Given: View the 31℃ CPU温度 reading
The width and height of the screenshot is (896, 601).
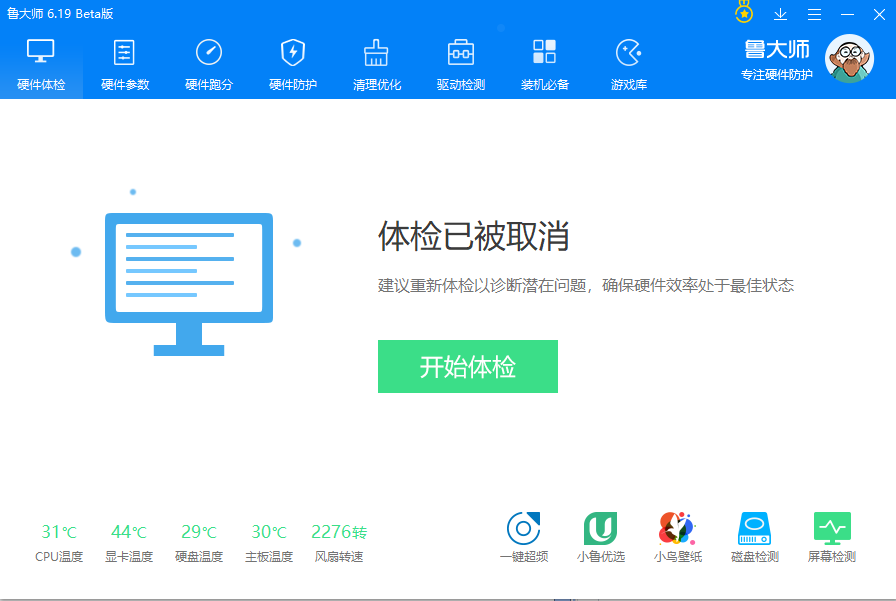Looking at the screenshot, I should [59, 543].
